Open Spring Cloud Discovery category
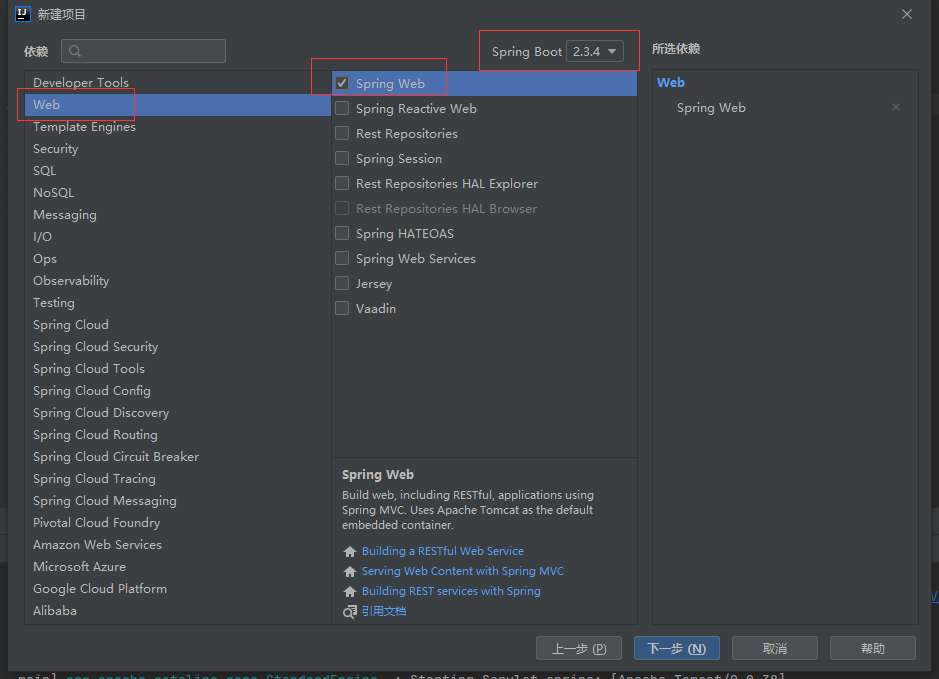The image size is (939, 679). click(178, 413)
